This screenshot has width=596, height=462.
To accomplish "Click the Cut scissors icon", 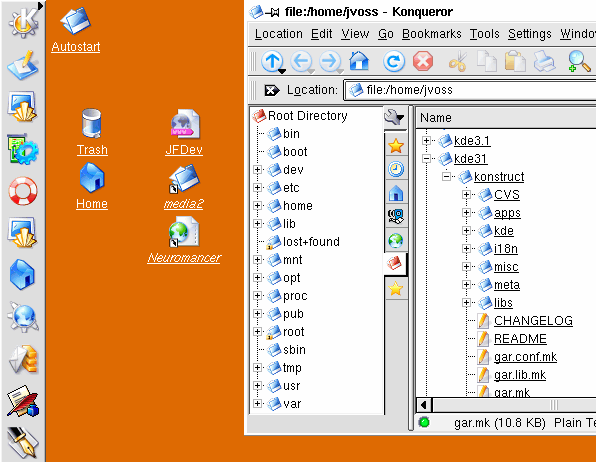I will pyautogui.click(x=458, y=61).
